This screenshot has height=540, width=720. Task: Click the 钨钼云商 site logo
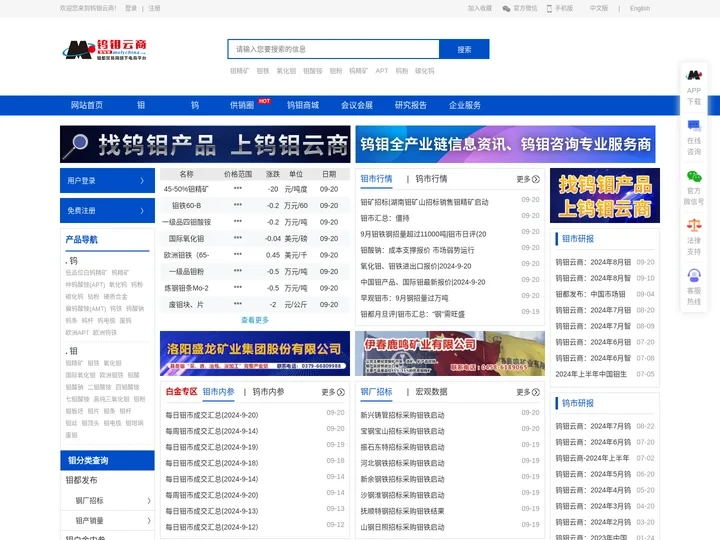(105, 50)
